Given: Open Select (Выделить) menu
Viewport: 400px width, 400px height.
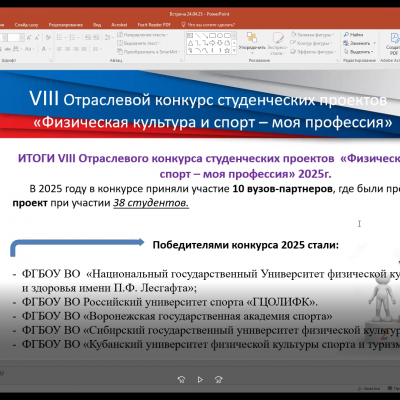Looking at the screenshot, I should (x=358, y=52).
